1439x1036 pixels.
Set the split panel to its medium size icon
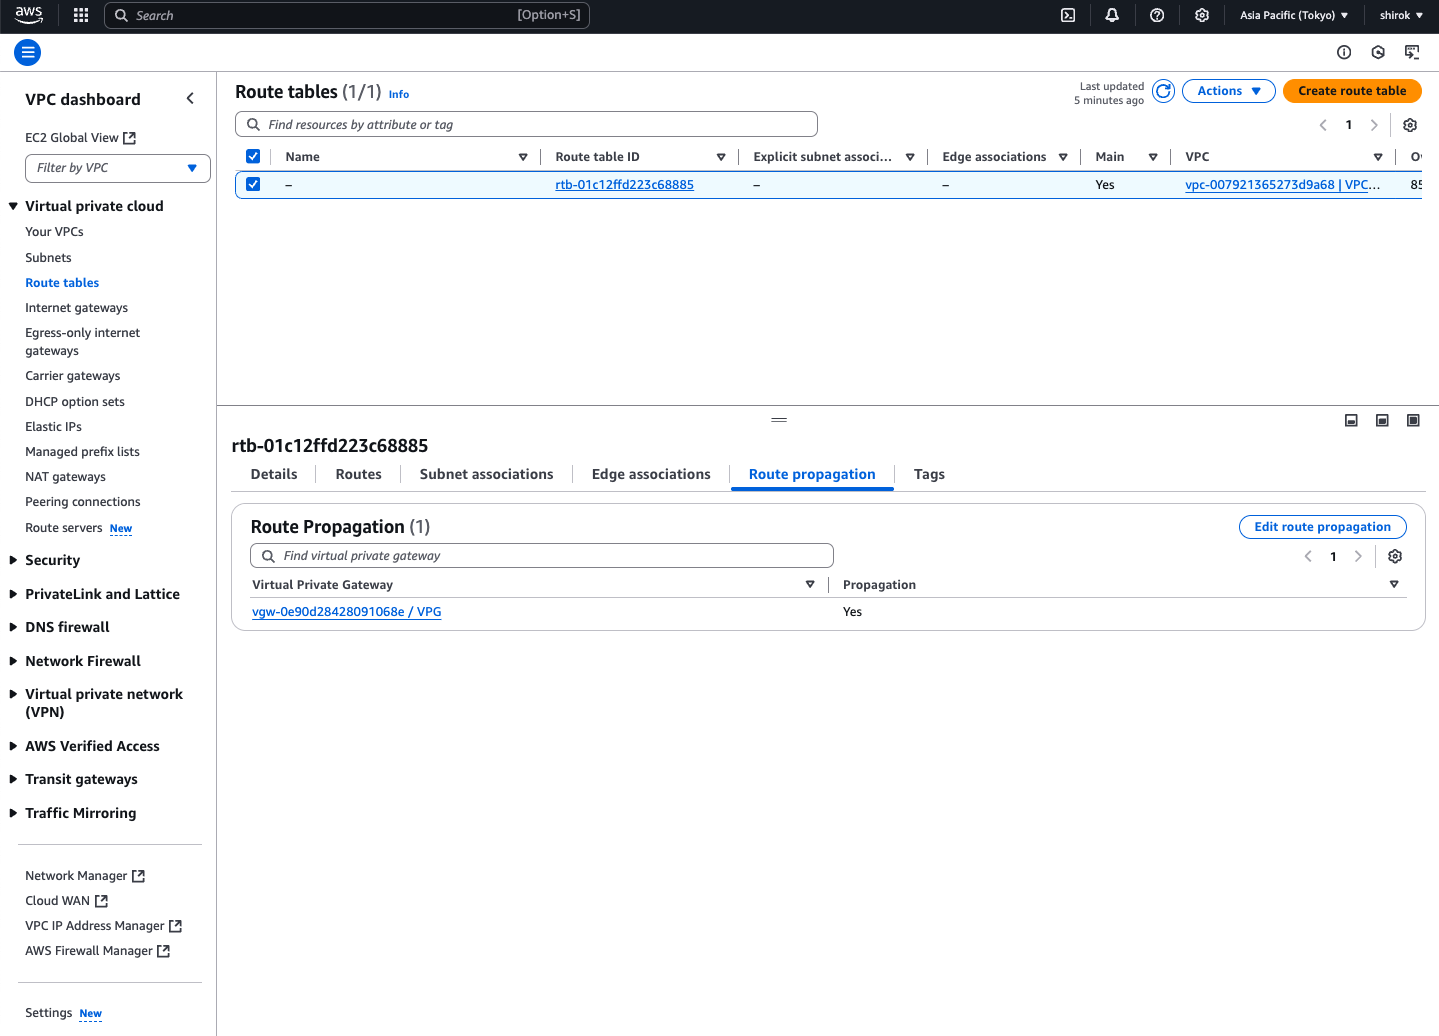[1382, 421]
